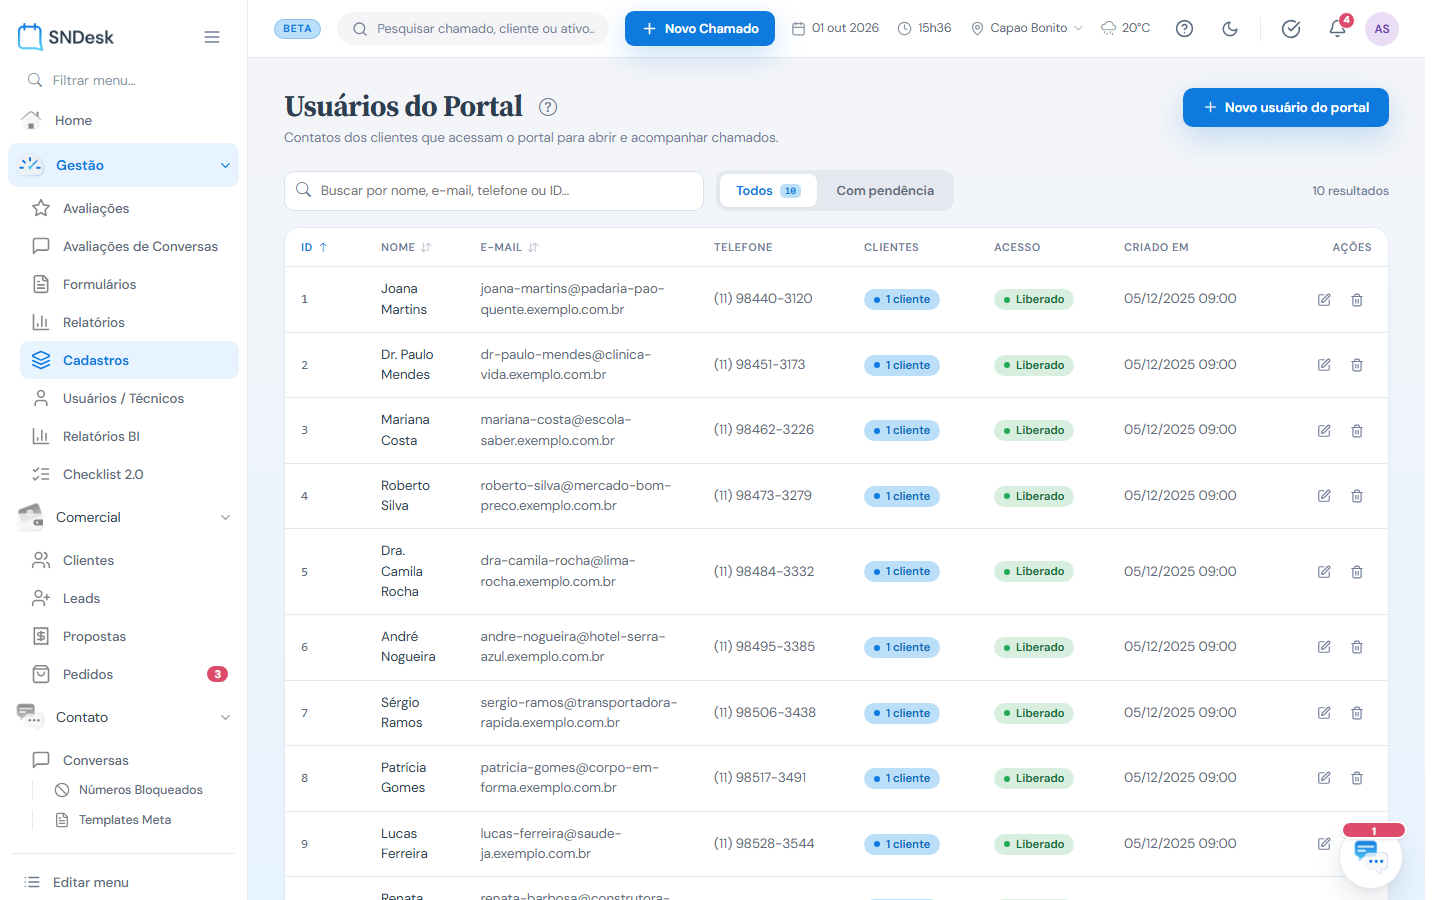Viewport: 1440px width, 900px height.
Task: Switch to dark mode moon icon
Action: (1230, 29)
